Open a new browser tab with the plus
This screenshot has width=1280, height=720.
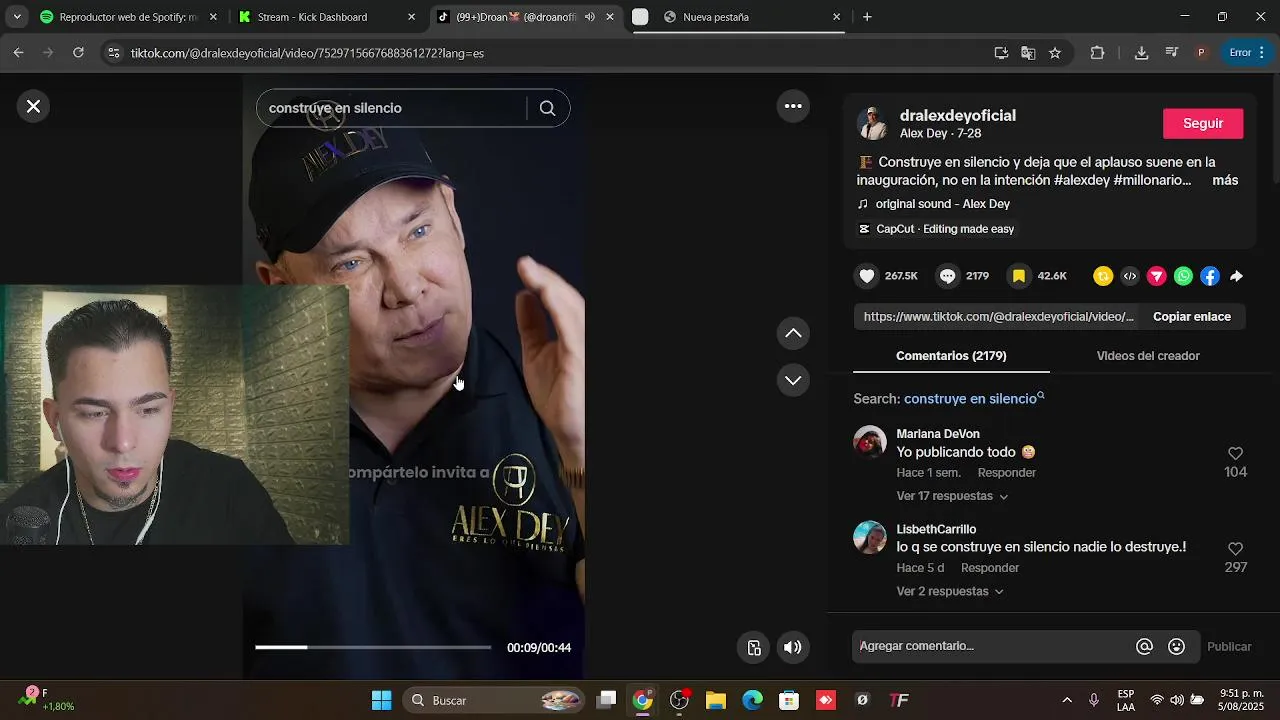[867, 17]
